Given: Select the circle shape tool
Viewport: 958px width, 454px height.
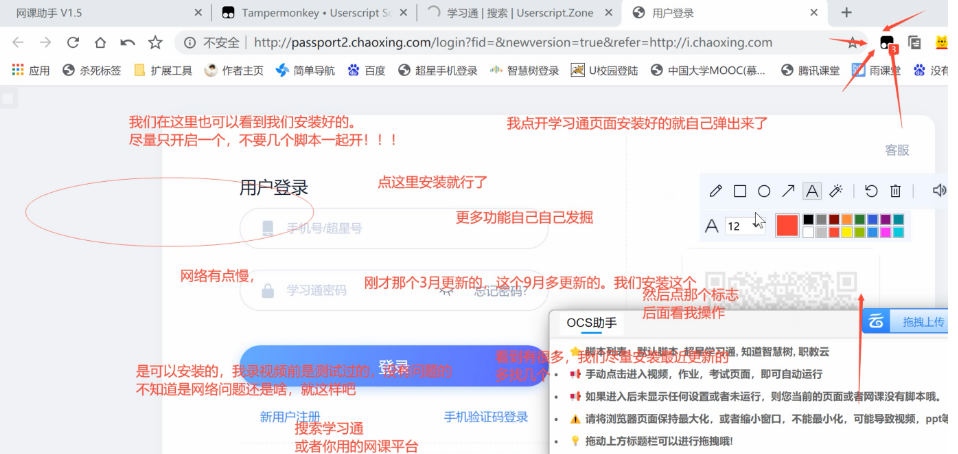Looking at the screenshot, I should (x=764, y=191).
